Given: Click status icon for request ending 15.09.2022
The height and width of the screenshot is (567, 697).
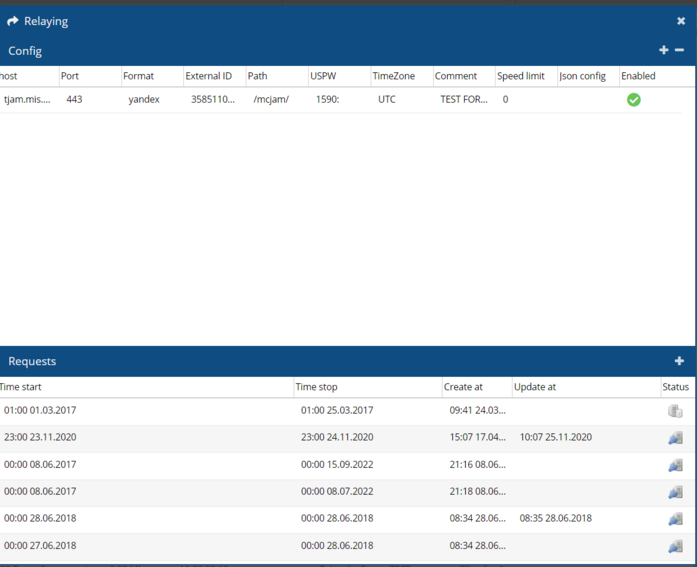Looking at the screenshot, I should pyautogui.click(x=675, y=464).
